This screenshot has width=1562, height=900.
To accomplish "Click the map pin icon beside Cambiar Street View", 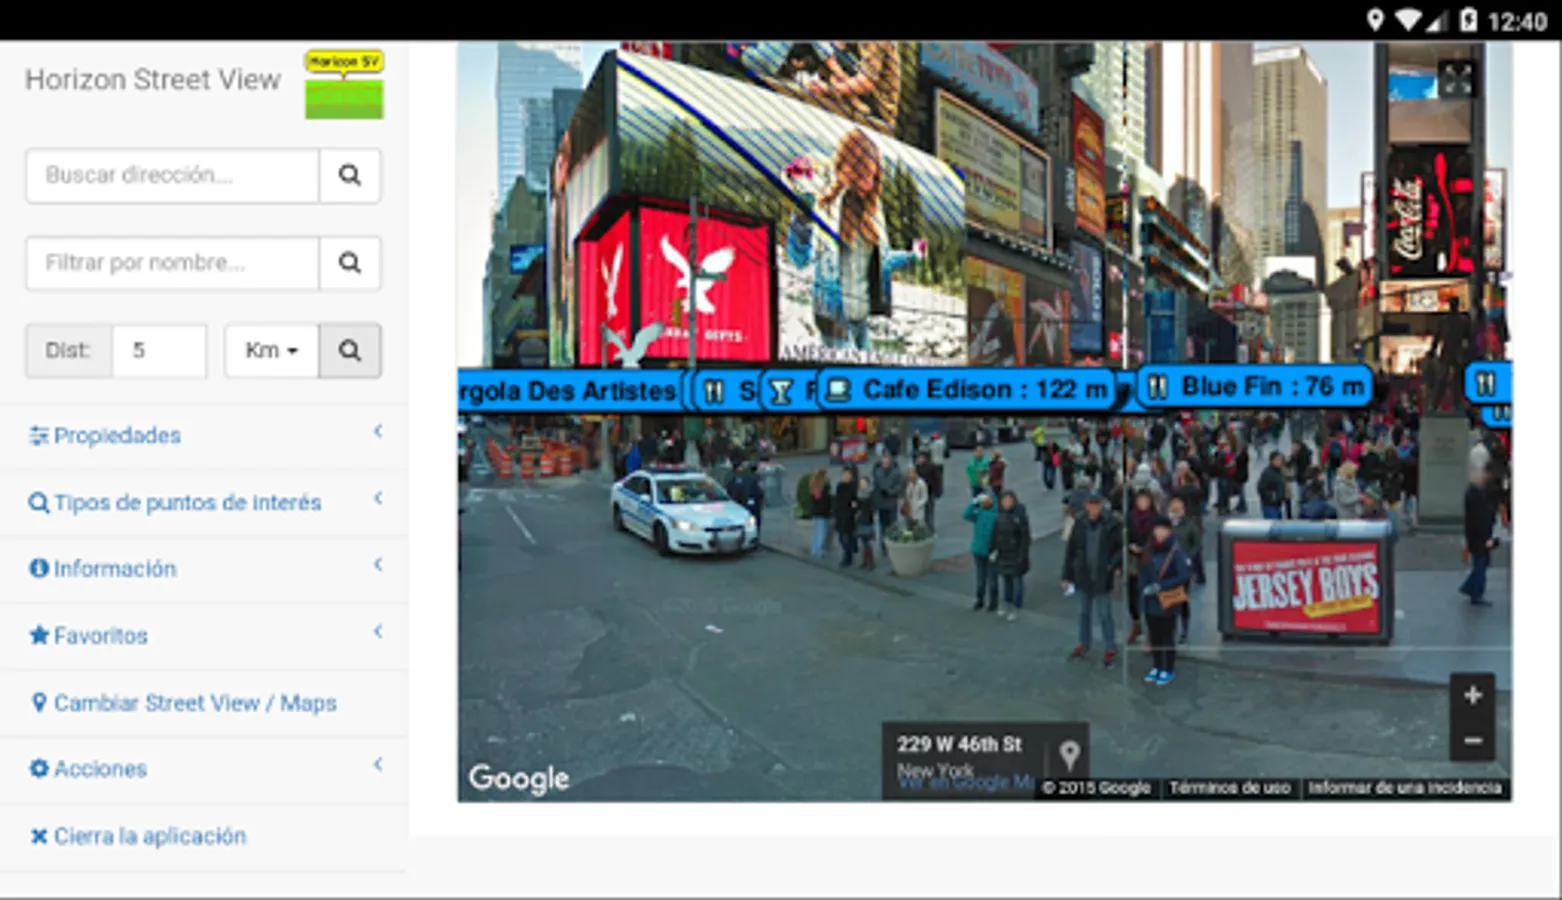I will click(x=39, y=702).
